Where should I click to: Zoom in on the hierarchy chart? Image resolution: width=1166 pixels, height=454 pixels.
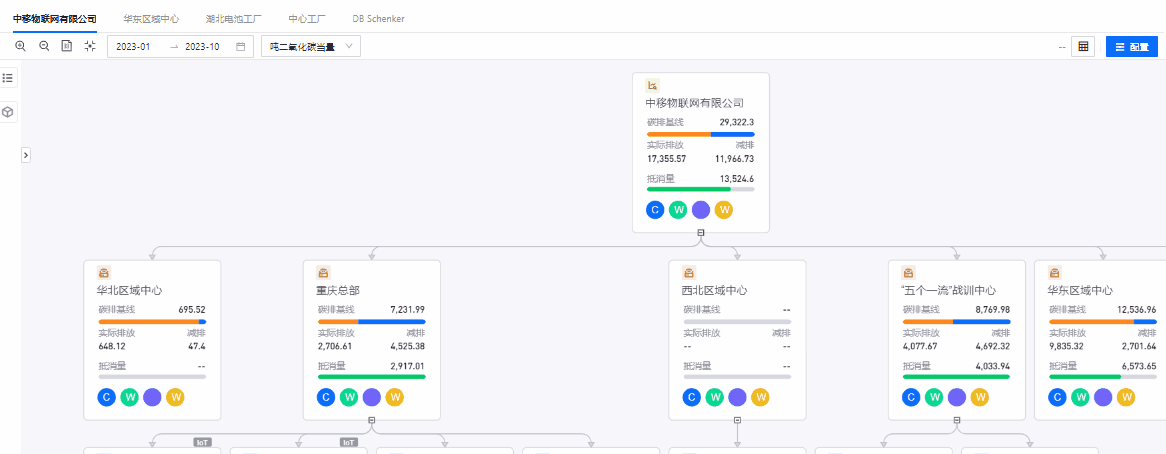(x=20, y=46)
